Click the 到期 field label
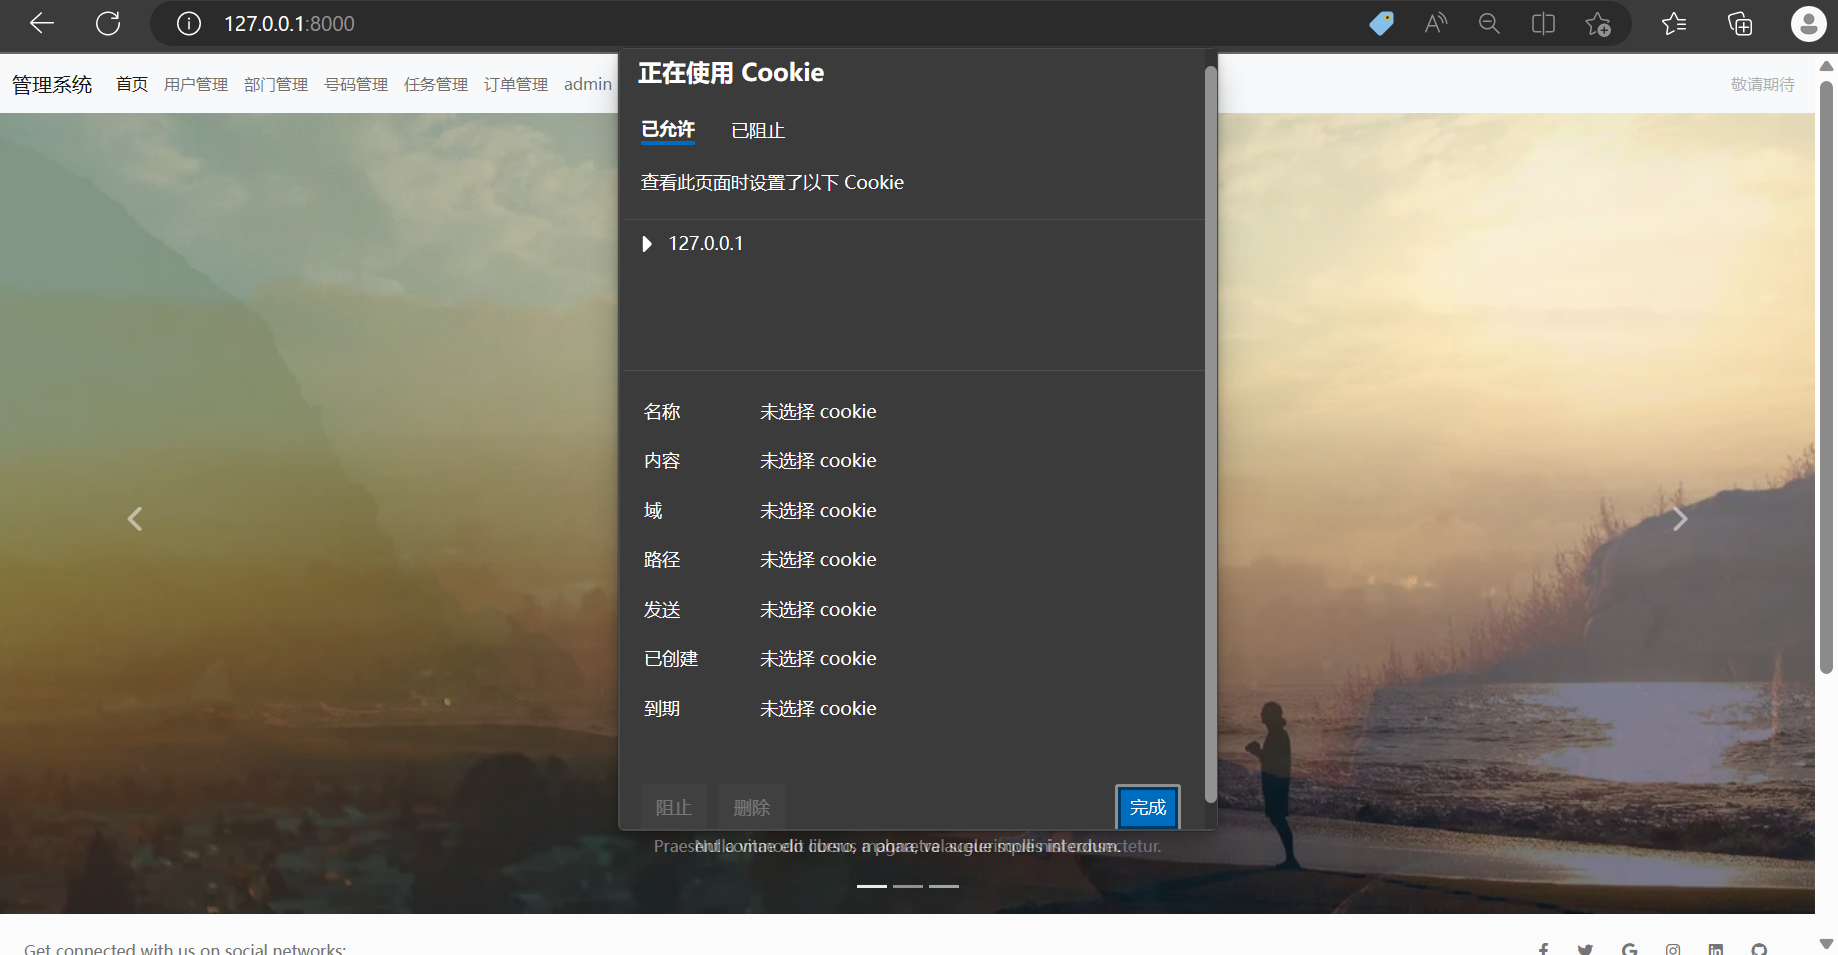Screen dimensions: 1838x955 662,709
